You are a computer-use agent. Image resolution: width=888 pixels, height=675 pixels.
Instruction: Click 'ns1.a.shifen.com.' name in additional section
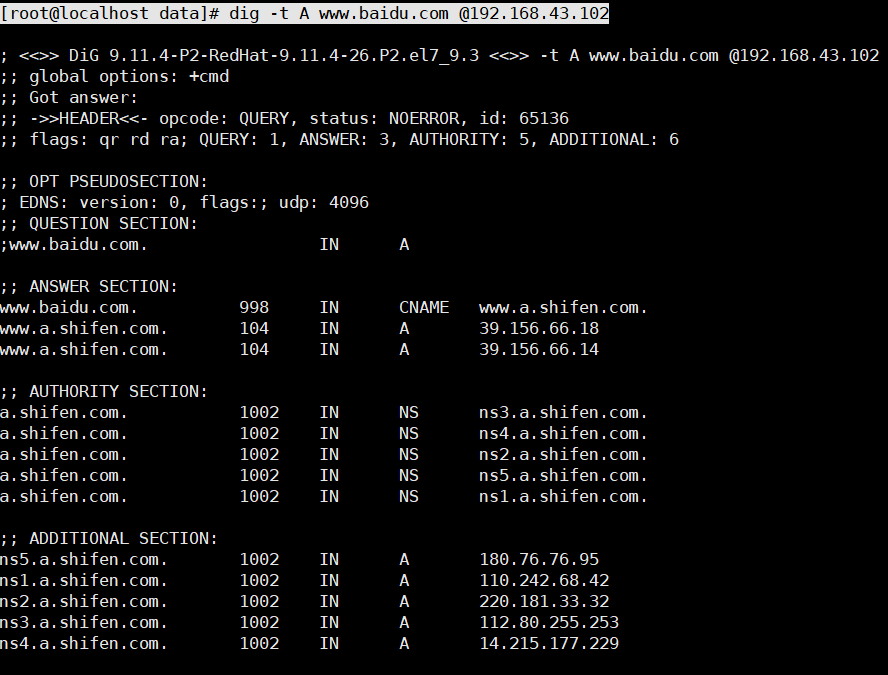click(84, 580)
